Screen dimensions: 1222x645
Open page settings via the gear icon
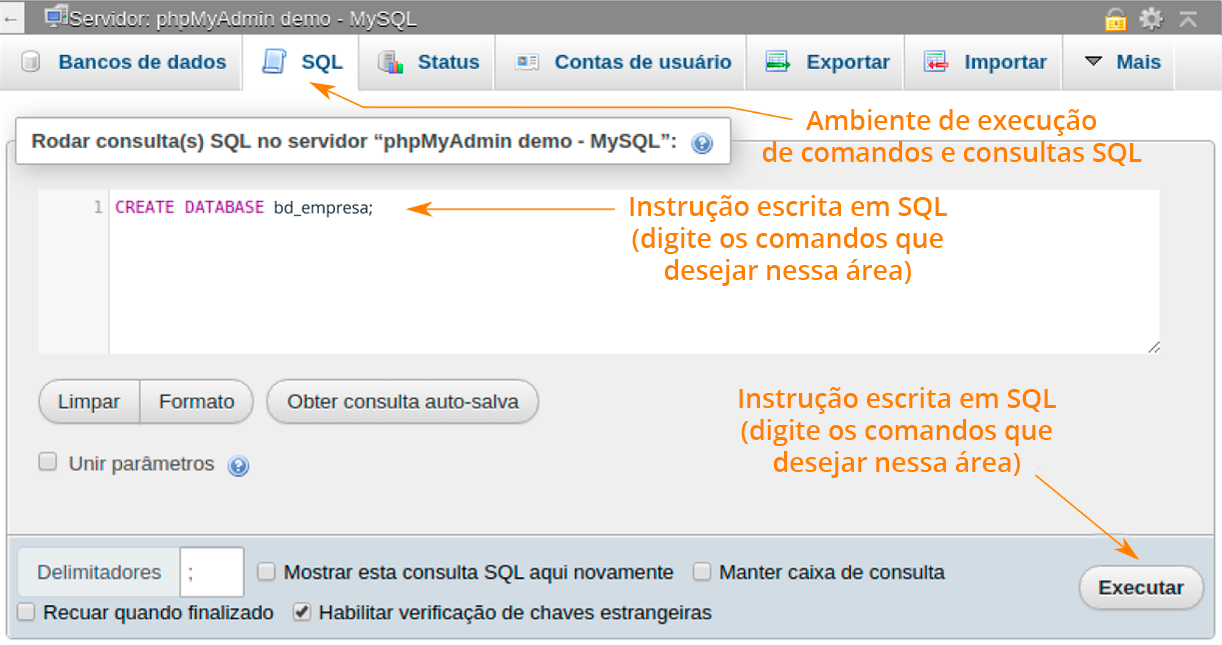1152,18
